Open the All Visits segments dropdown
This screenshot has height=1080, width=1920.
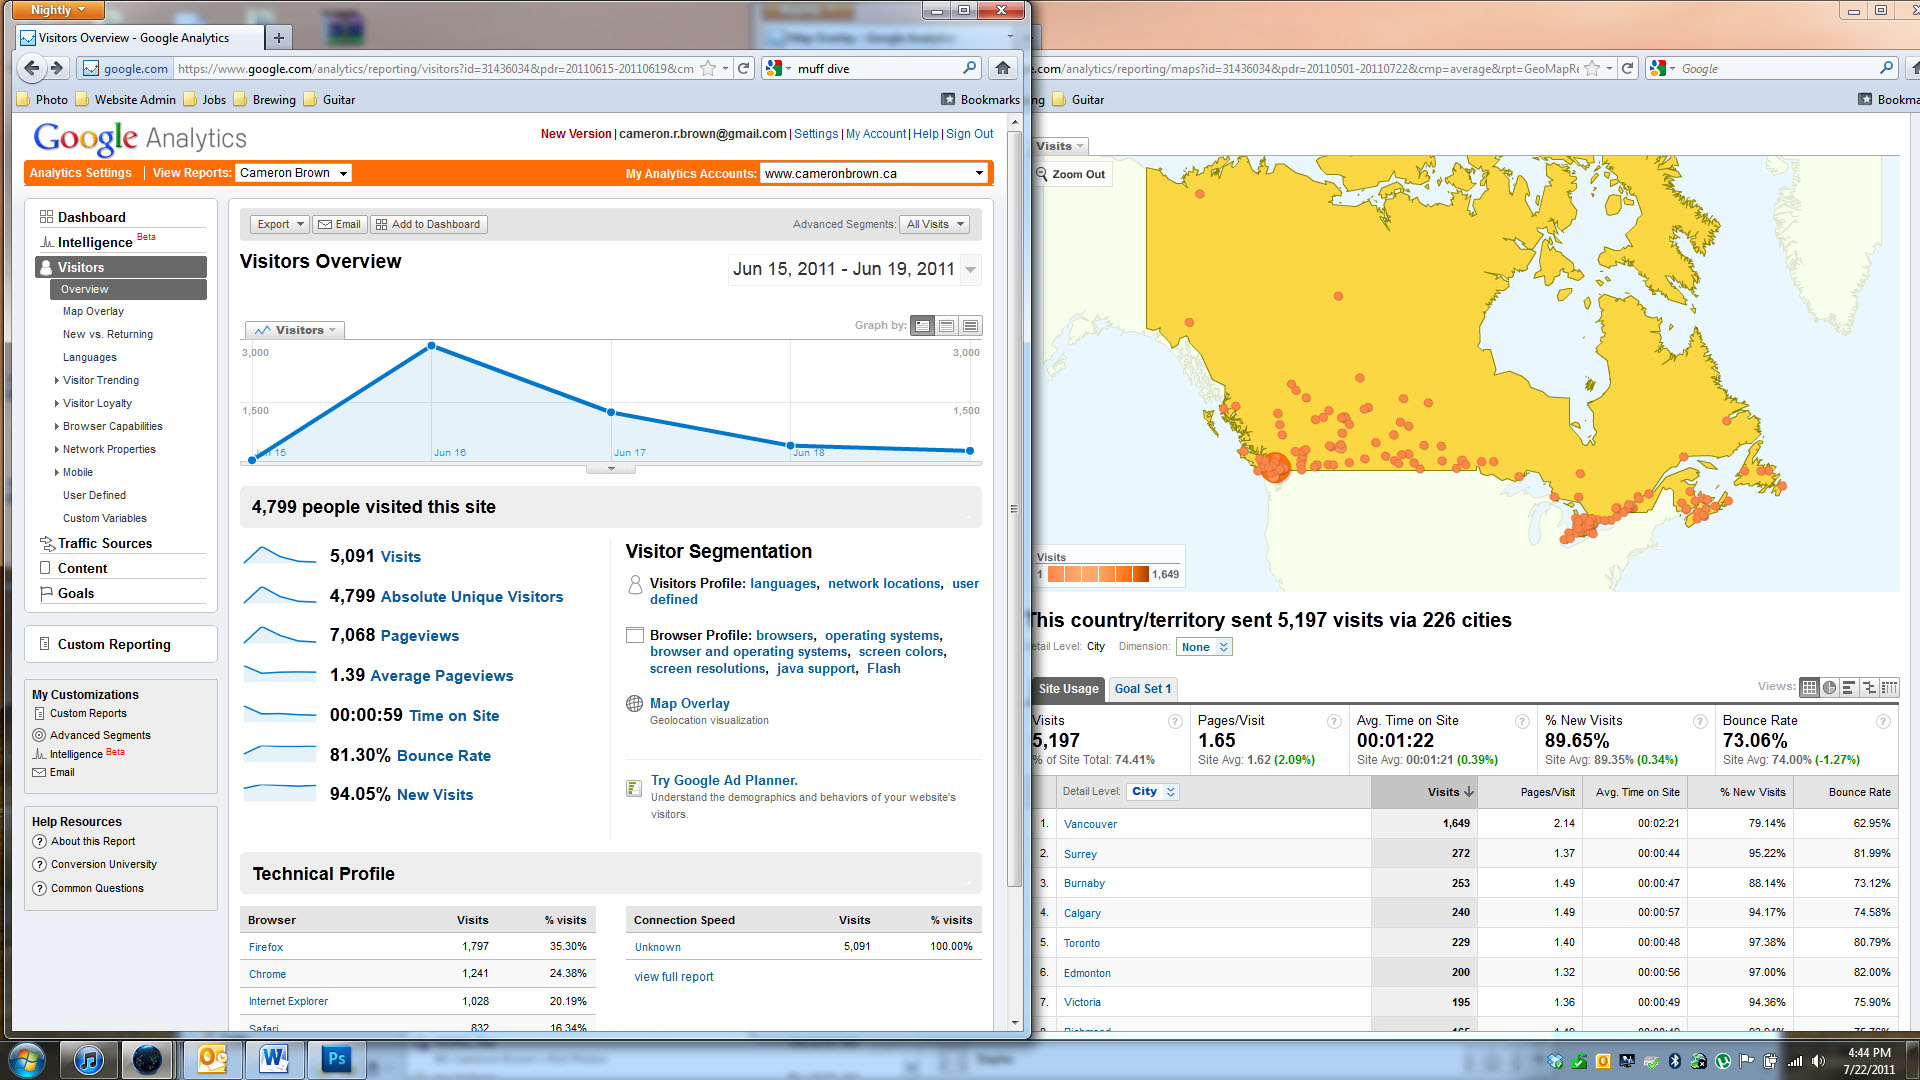(935, 224)
